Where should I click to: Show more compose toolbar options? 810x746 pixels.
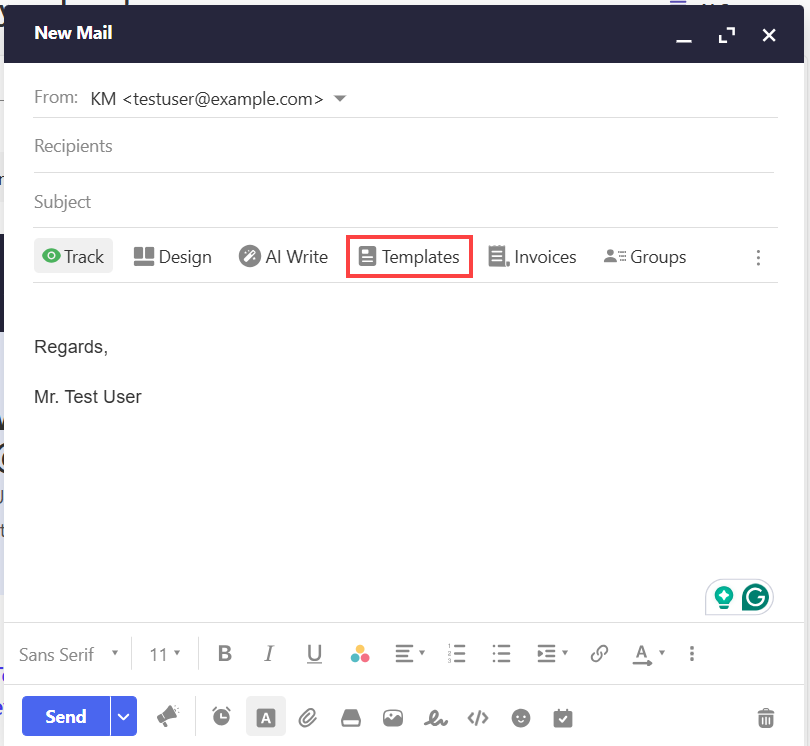pyautogui.click(x=758, y=257)
